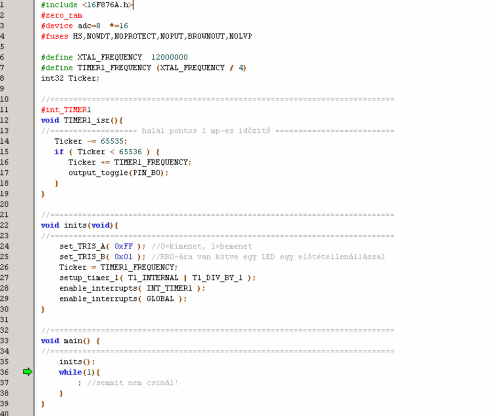The height and width of the screenshot is (416, 497).
Task: Click the #int_TIMER1 directive
Action: (66, 110)
